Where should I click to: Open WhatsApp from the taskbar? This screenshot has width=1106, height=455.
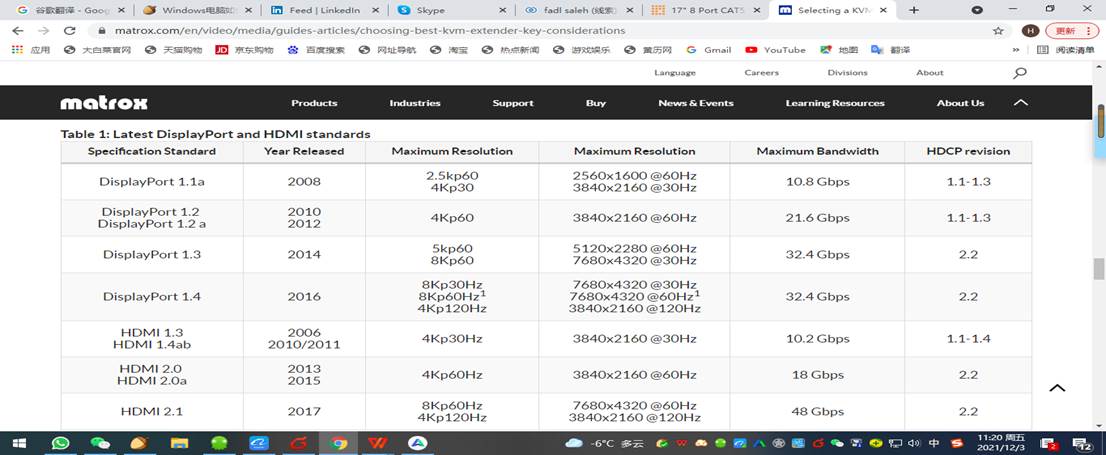61,443
